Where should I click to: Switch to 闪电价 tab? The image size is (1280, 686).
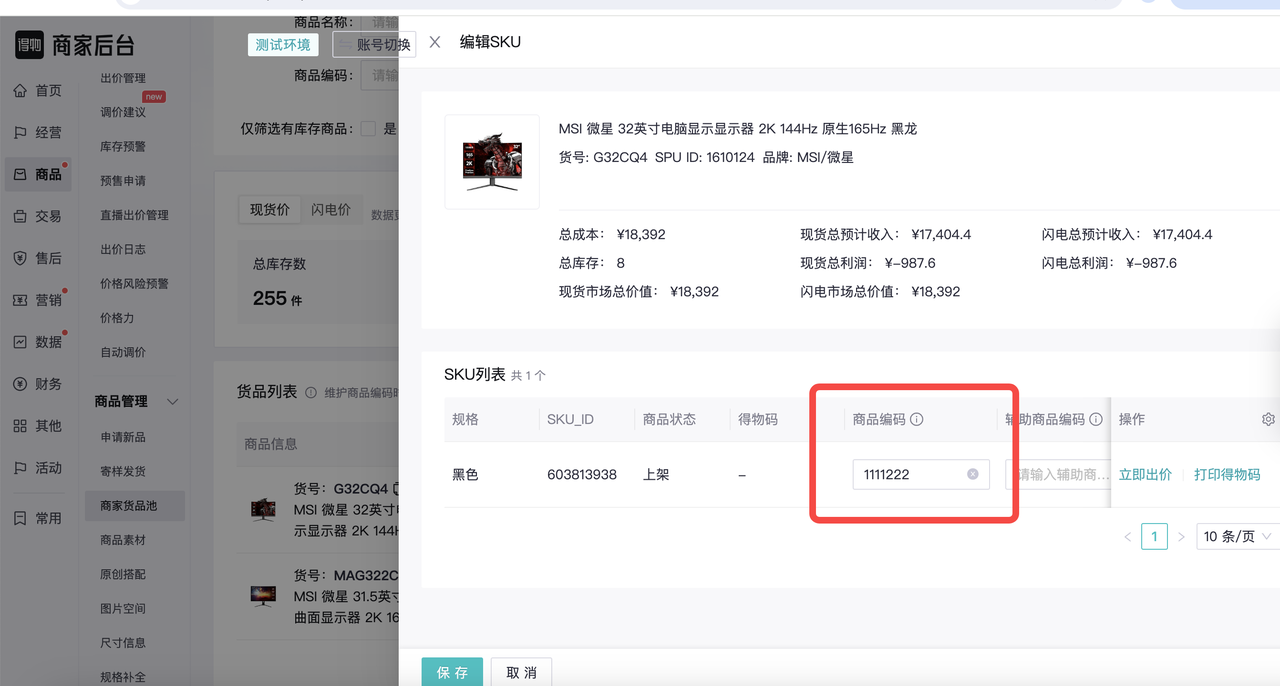331,210
